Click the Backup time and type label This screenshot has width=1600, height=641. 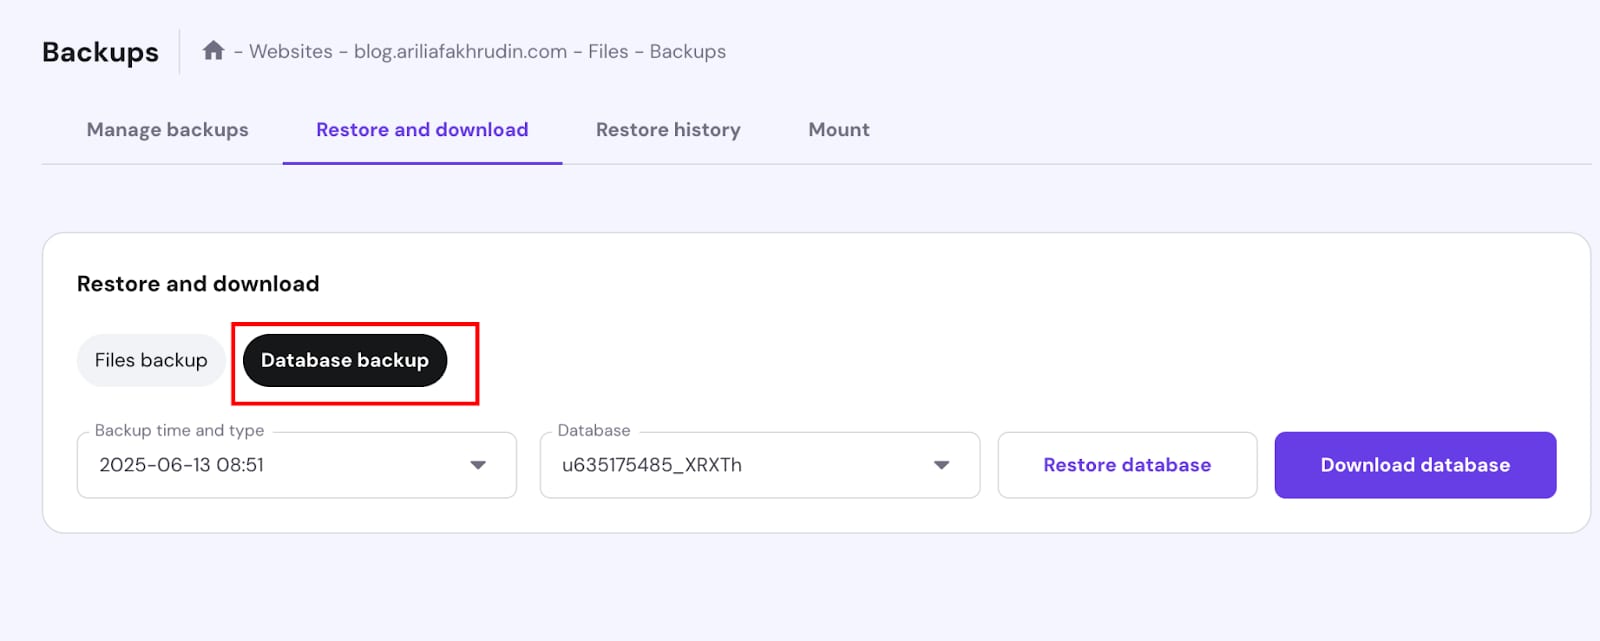(x=179, y=431)
